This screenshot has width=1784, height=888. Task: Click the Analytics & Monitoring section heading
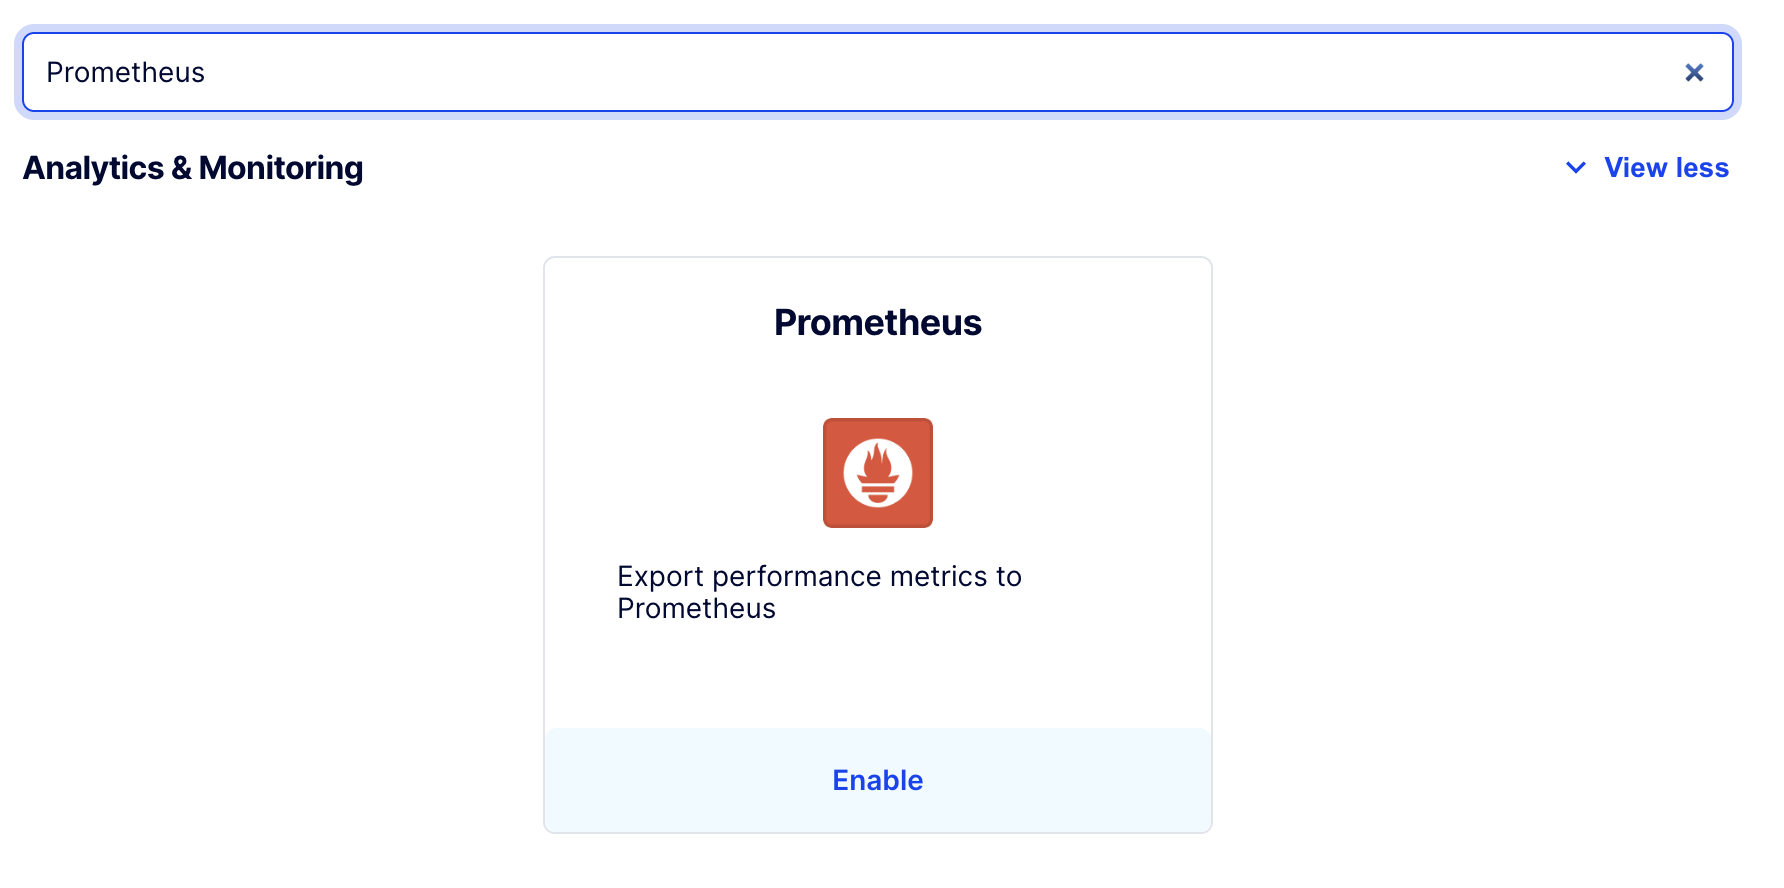click(193, 168)
